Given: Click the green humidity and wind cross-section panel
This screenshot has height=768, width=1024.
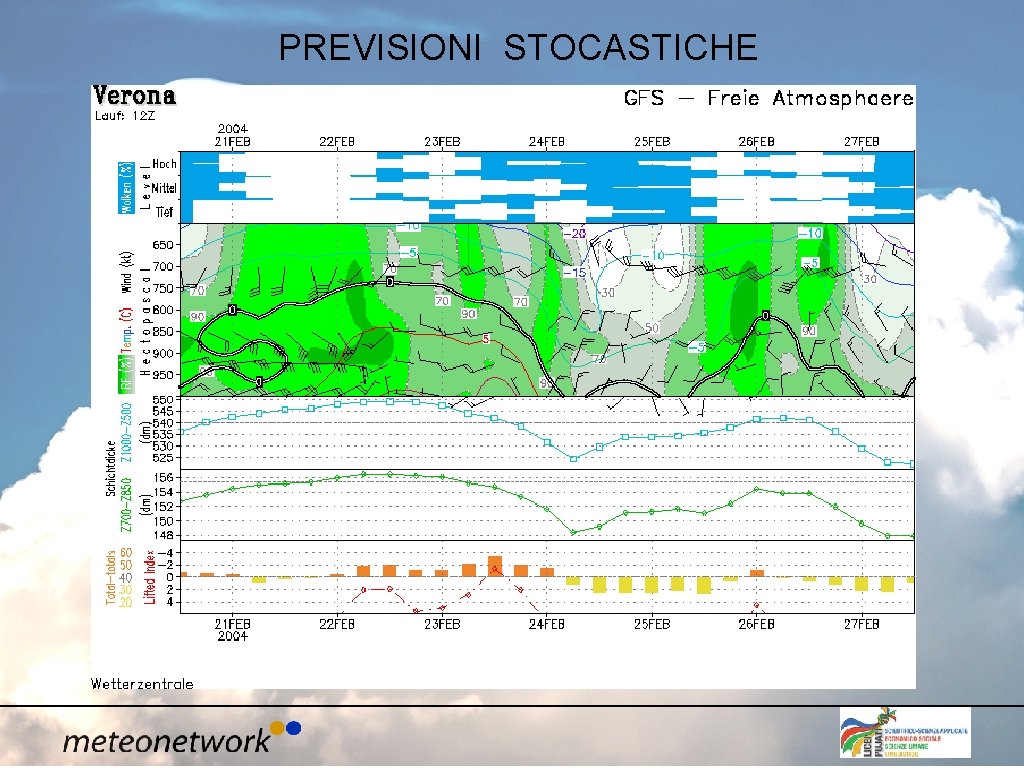Looking at the screenshot, I should 547,310.
